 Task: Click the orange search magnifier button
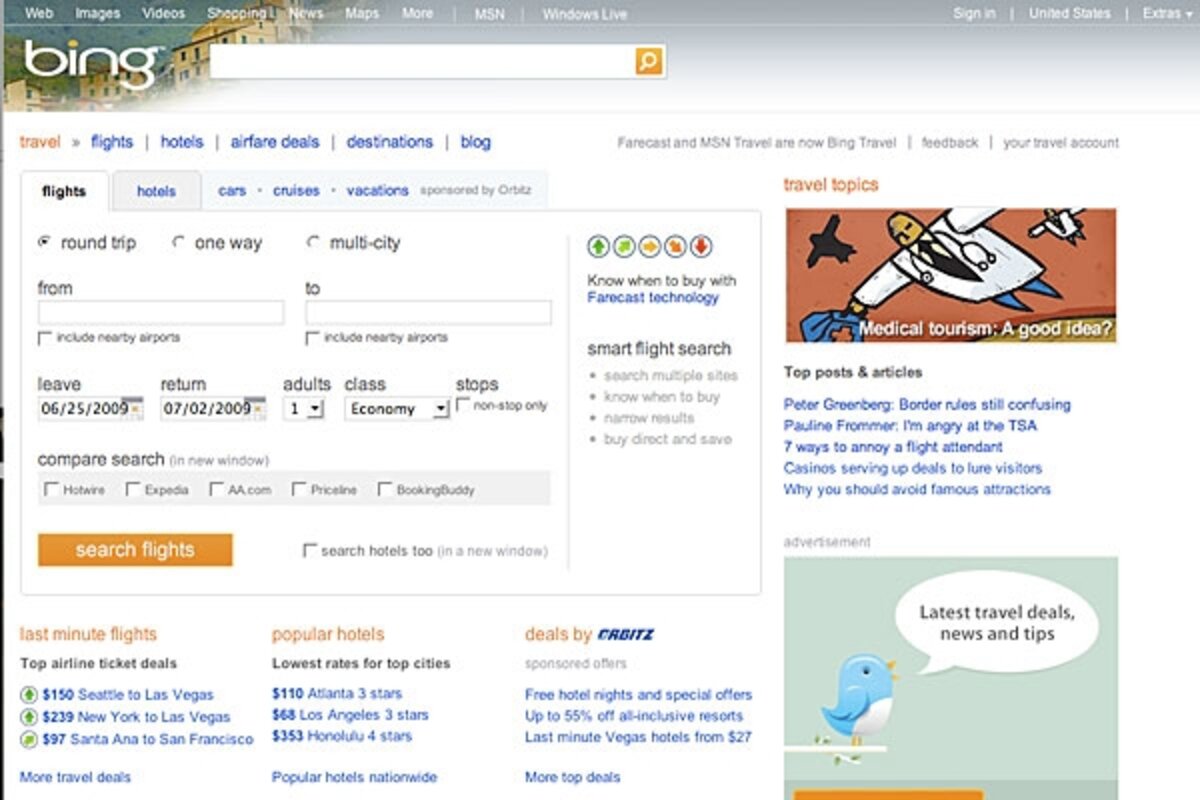point(649,62)
